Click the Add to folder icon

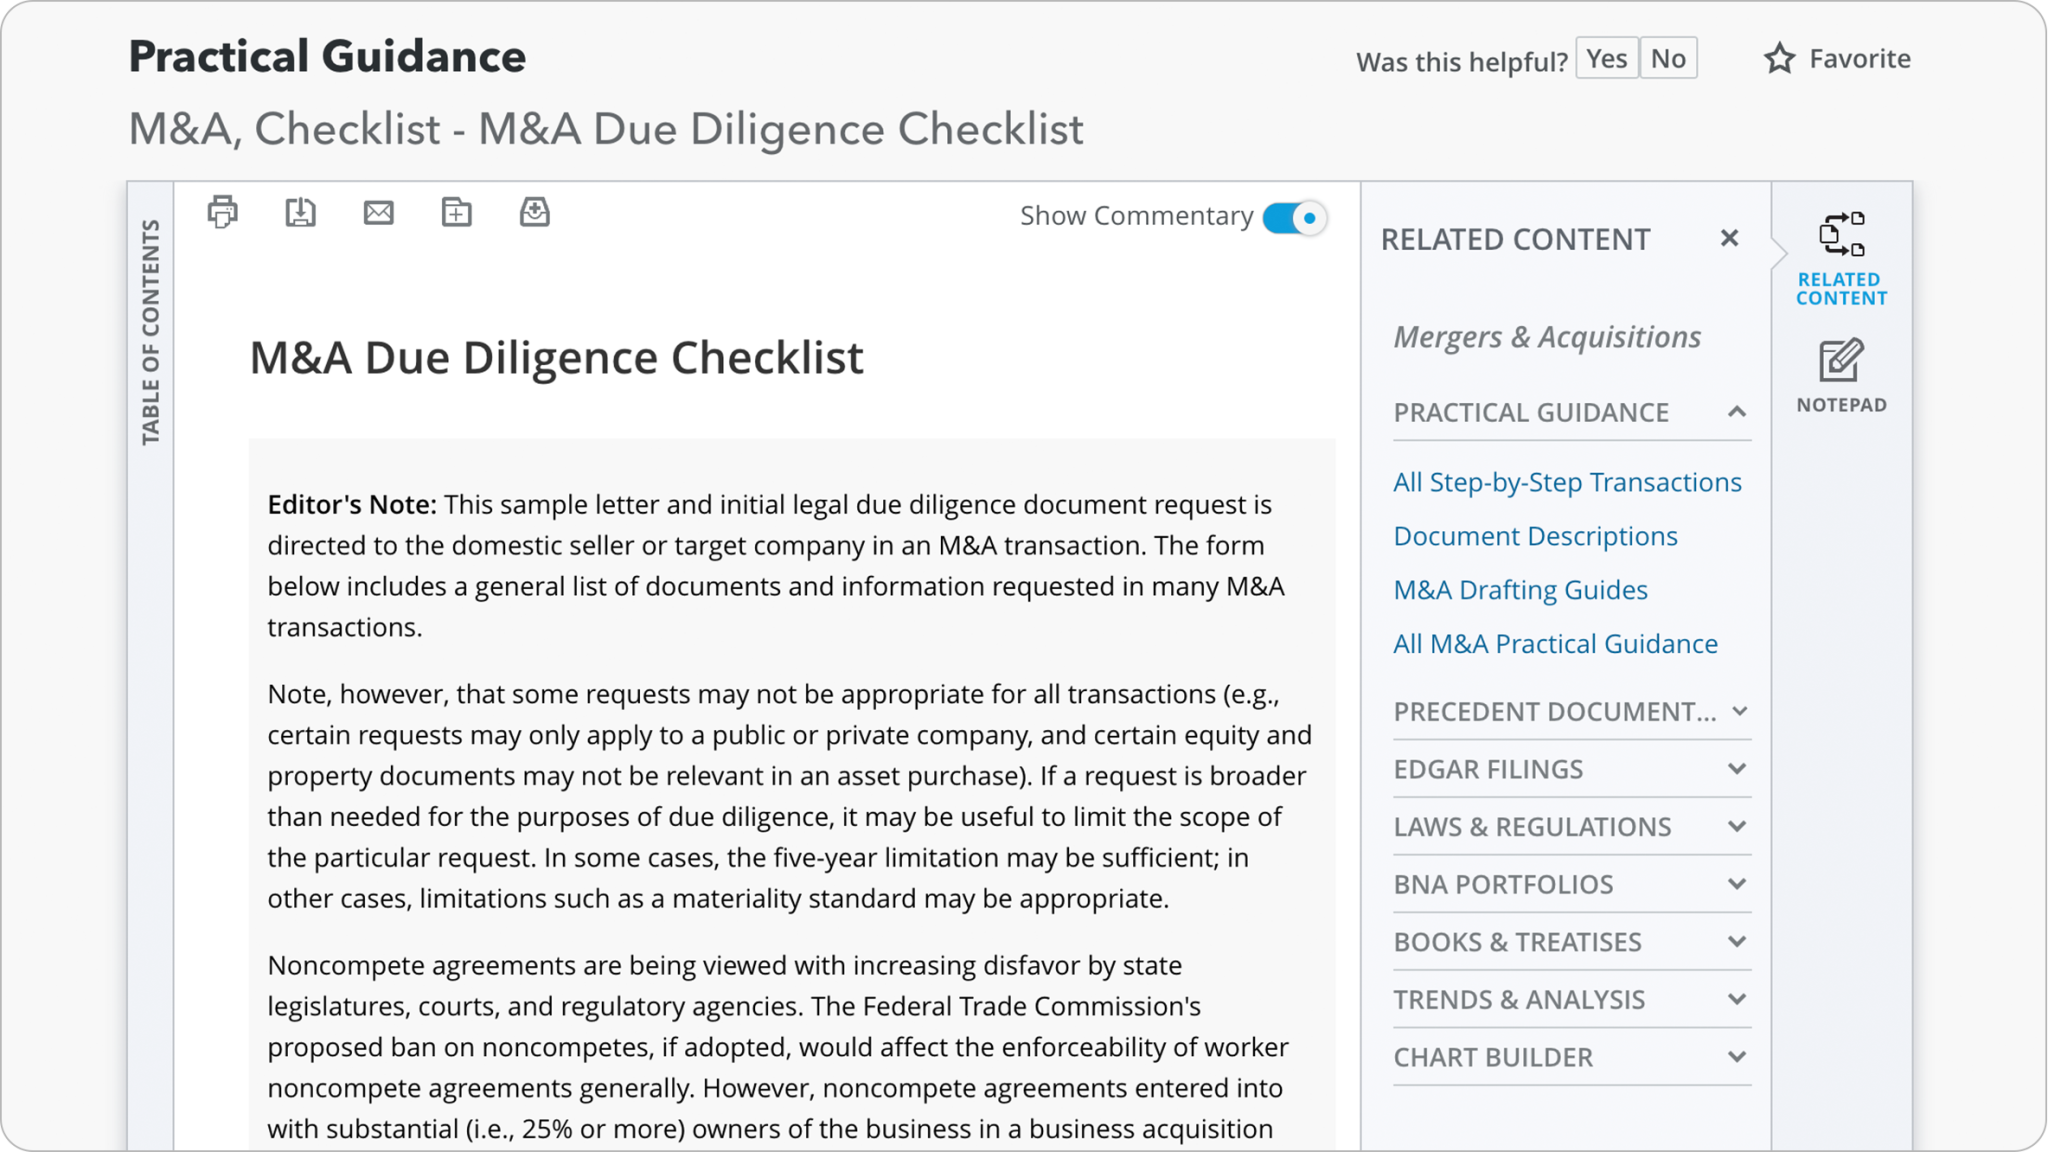[x=457, y=212]
